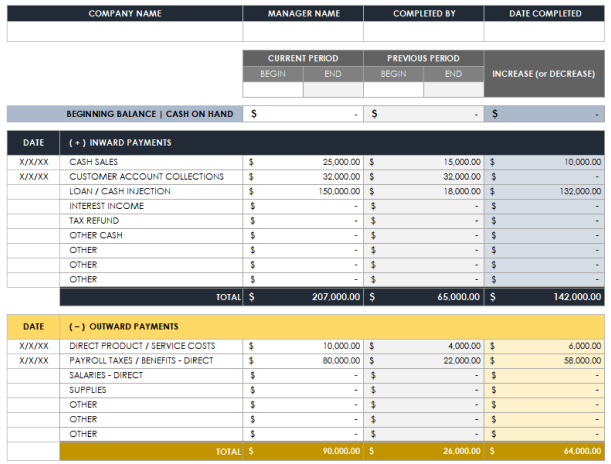This screenshot has width=611, height=464.
Task: Select the COMPANY NAME header cell
Action: (x=125, y=13)
